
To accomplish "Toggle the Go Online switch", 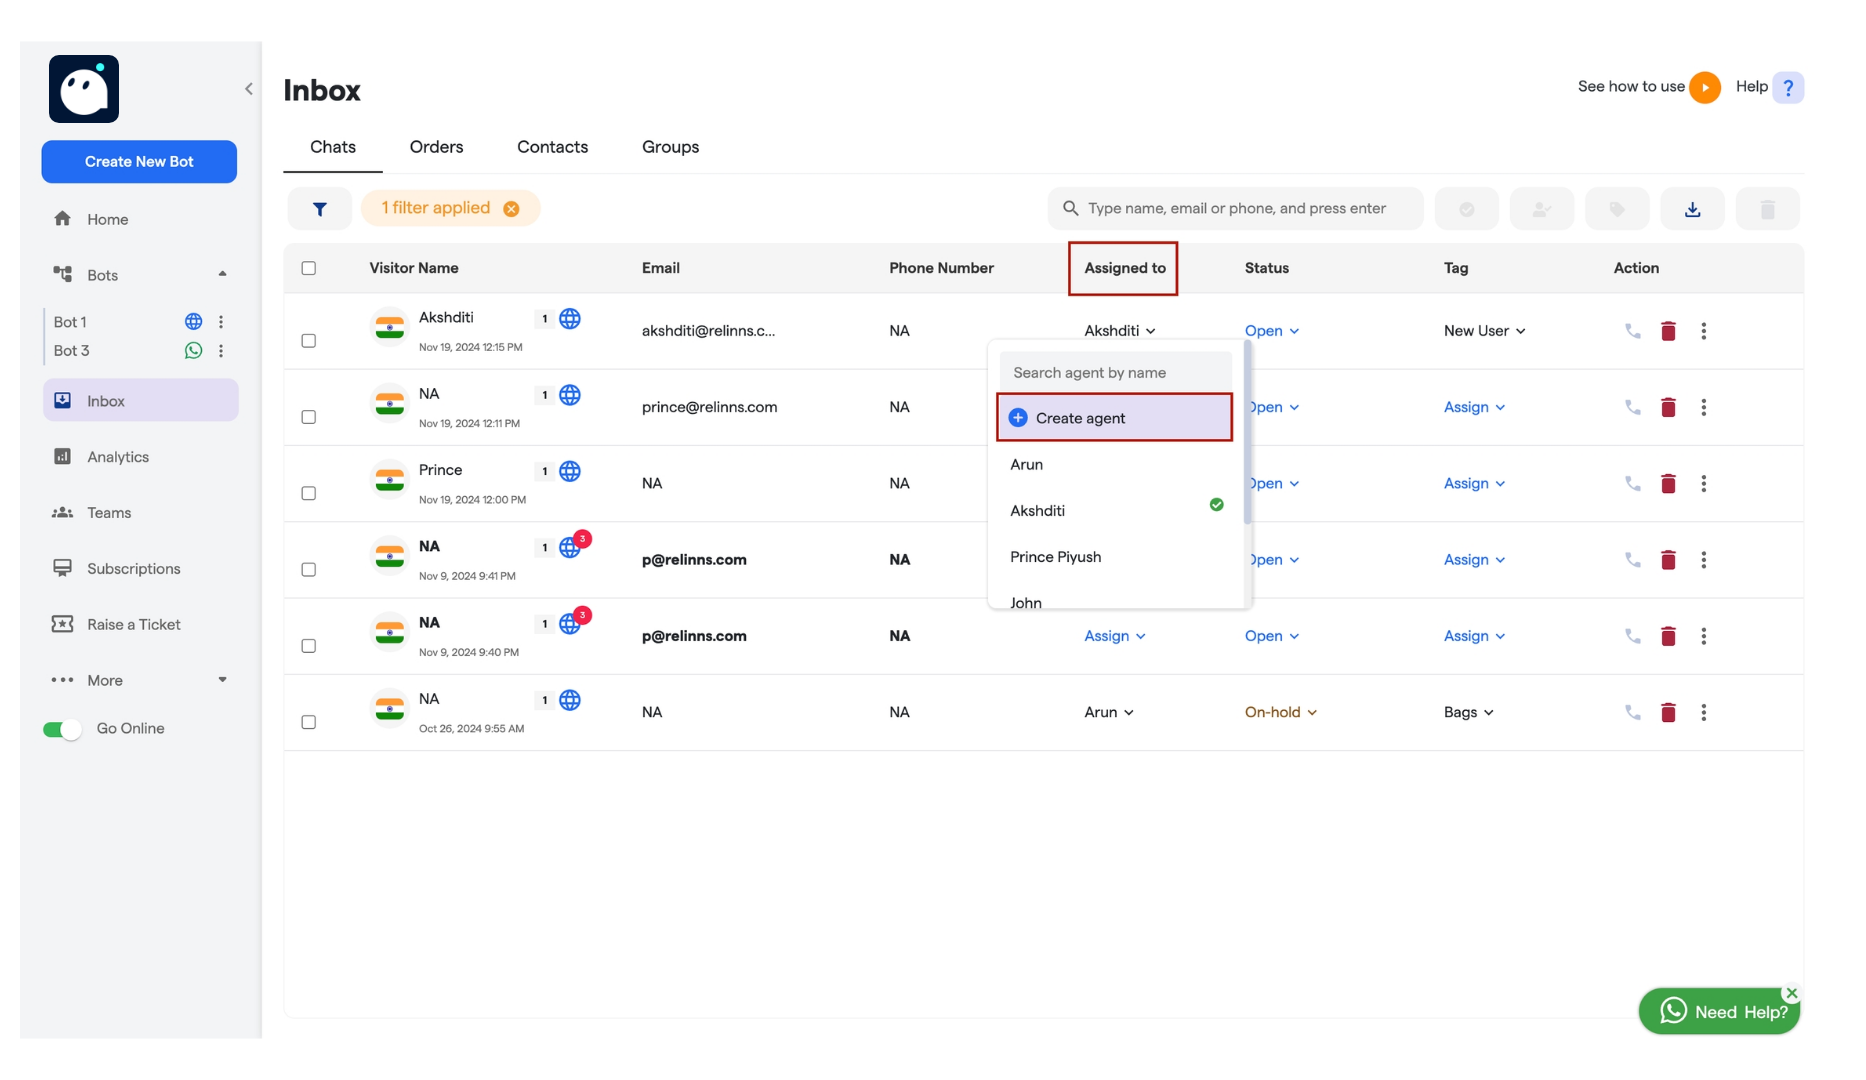I will pyautogui.click(x=62, y=729).
